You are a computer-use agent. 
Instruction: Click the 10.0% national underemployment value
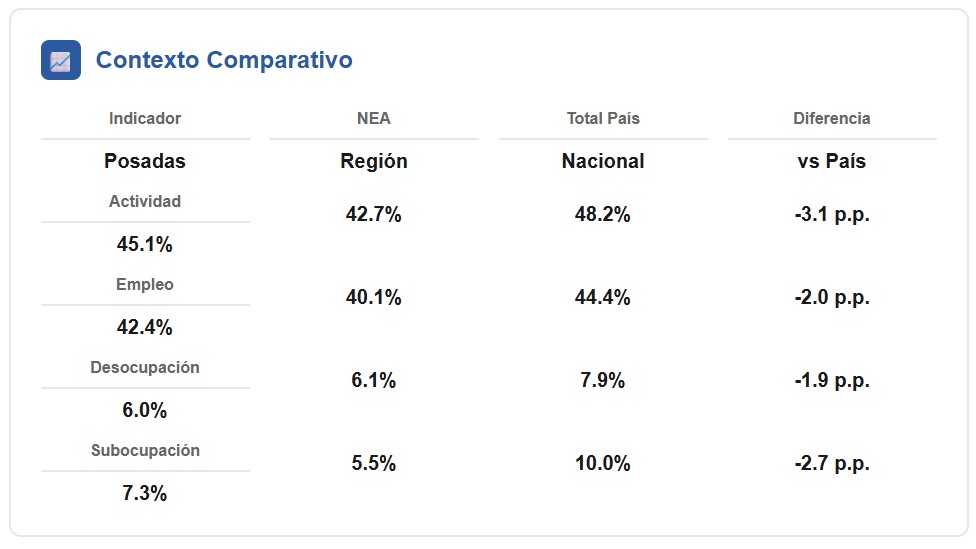603,463
